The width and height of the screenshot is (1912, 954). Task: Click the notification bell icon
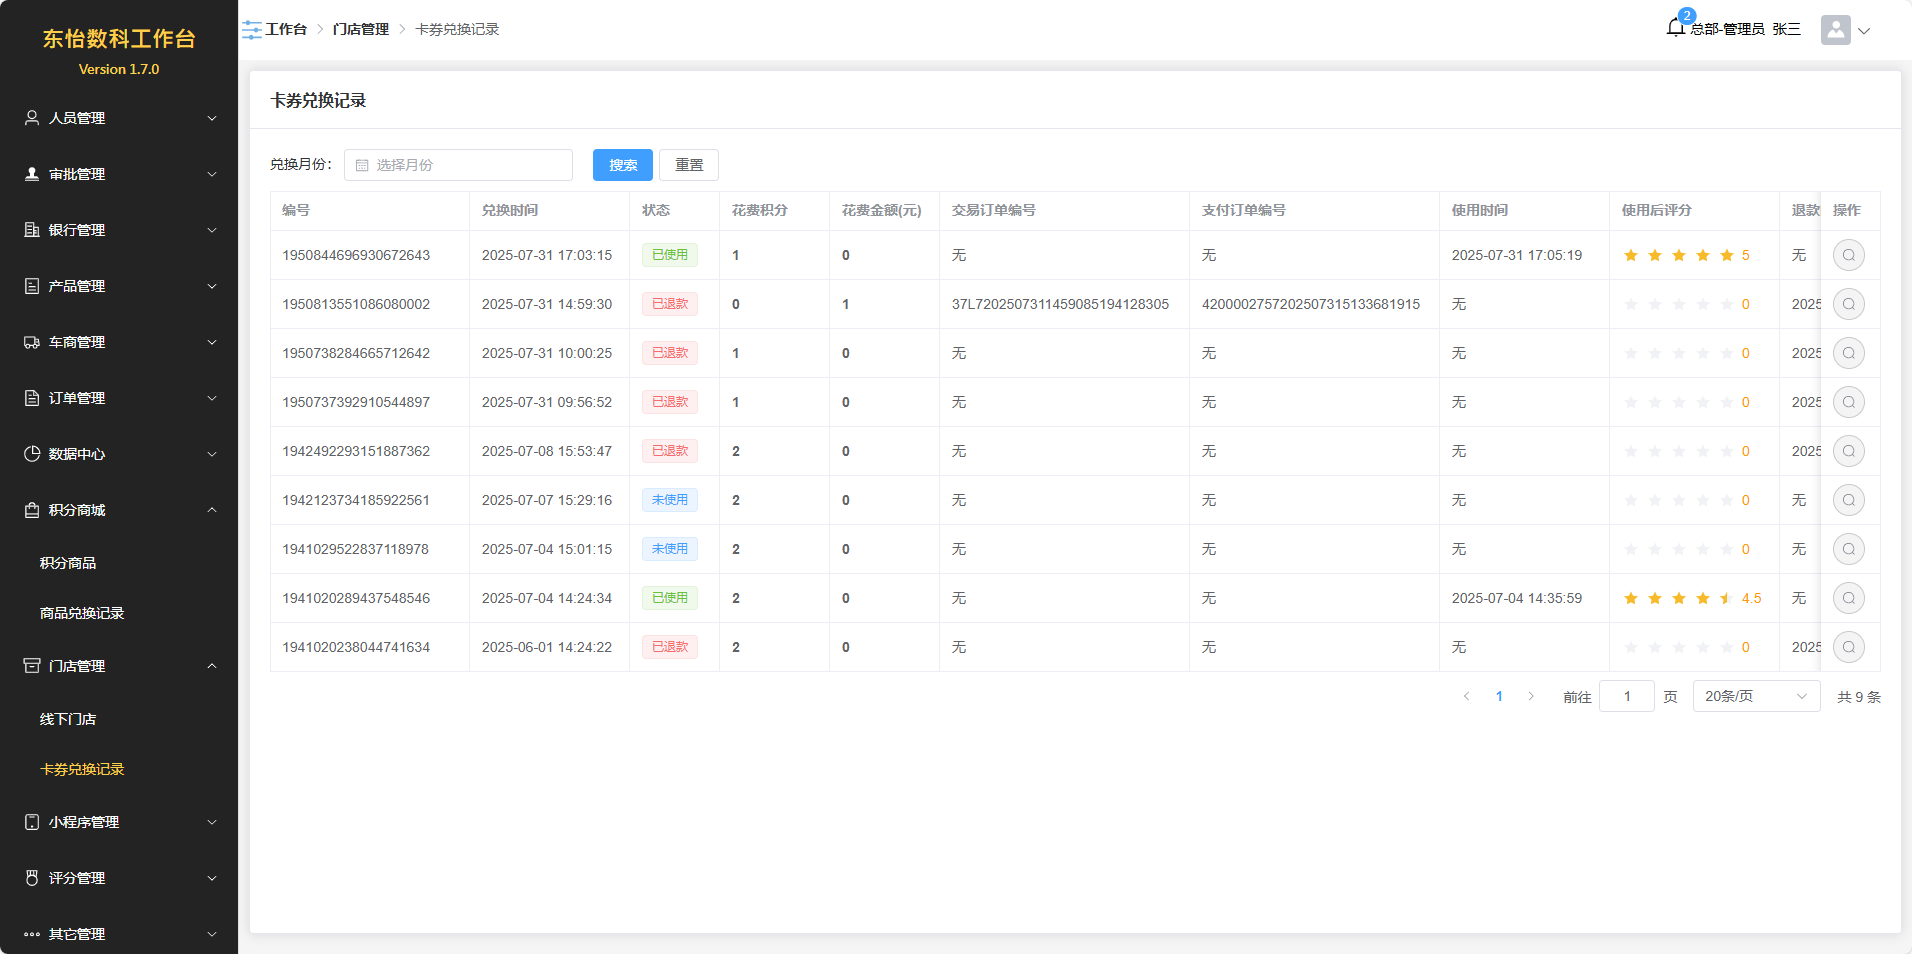(1676, 28)
